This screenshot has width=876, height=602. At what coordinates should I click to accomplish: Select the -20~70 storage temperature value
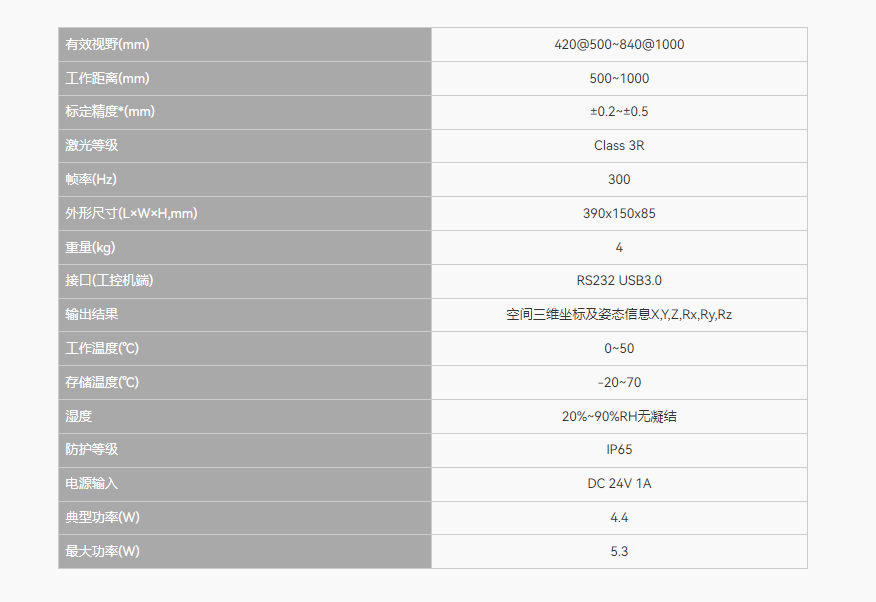click(x=619, y=383)
